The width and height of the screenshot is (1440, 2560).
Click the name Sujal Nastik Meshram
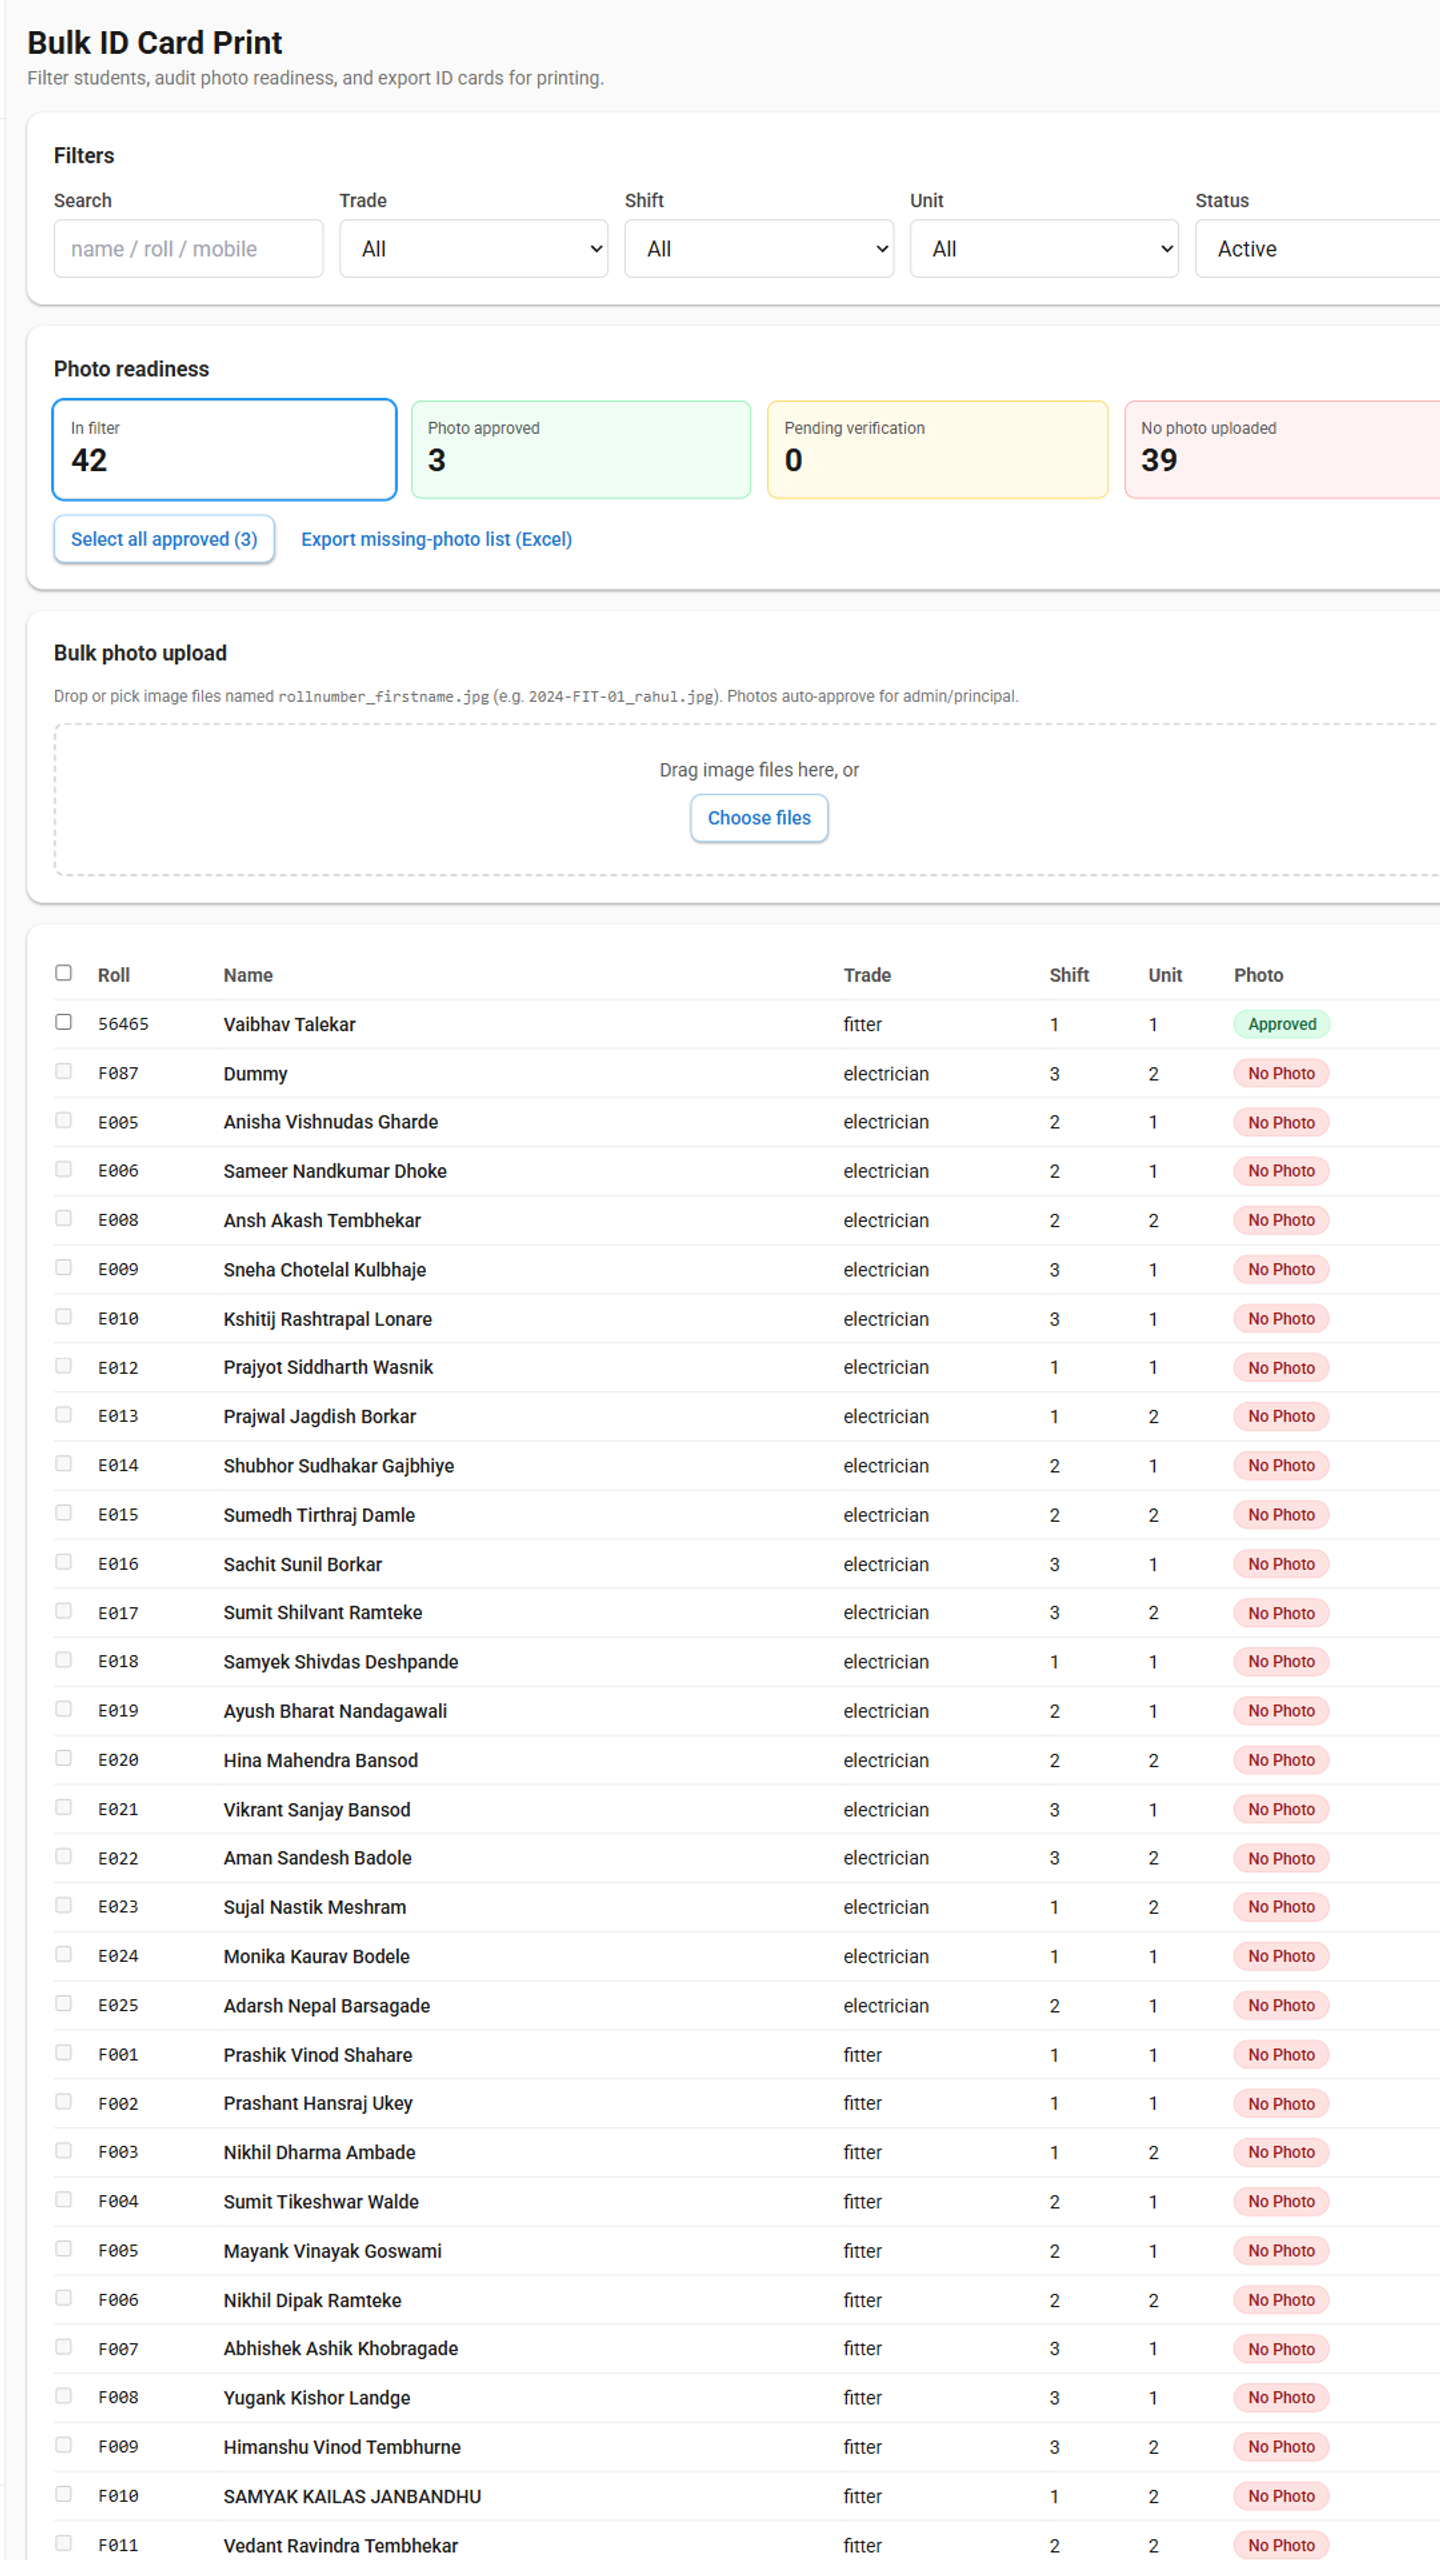[x=314, y=1907]
